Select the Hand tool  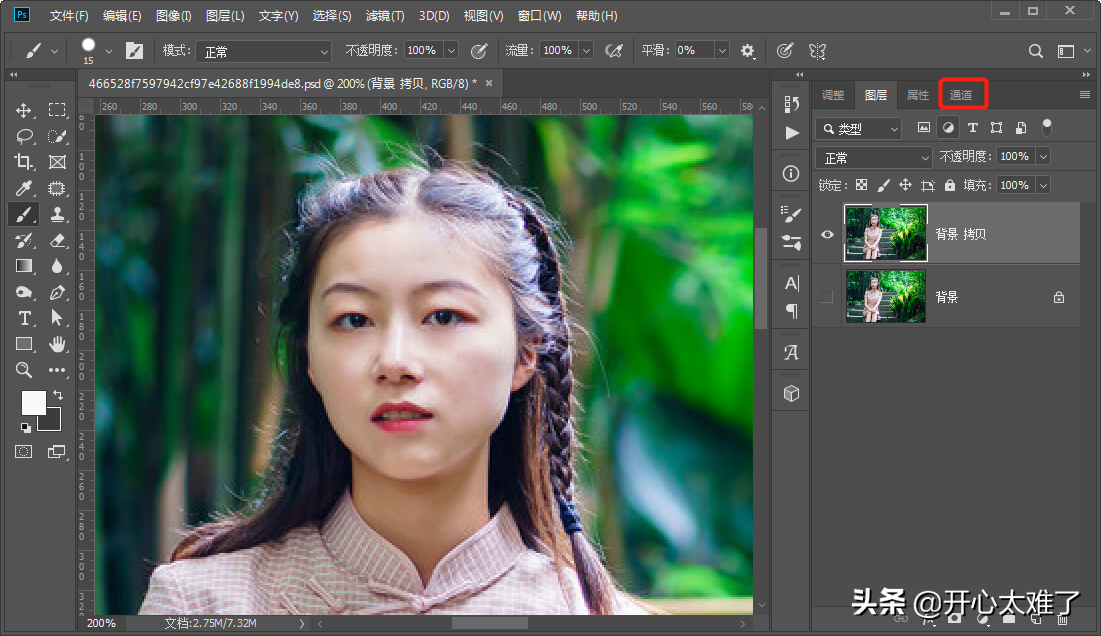57,344
